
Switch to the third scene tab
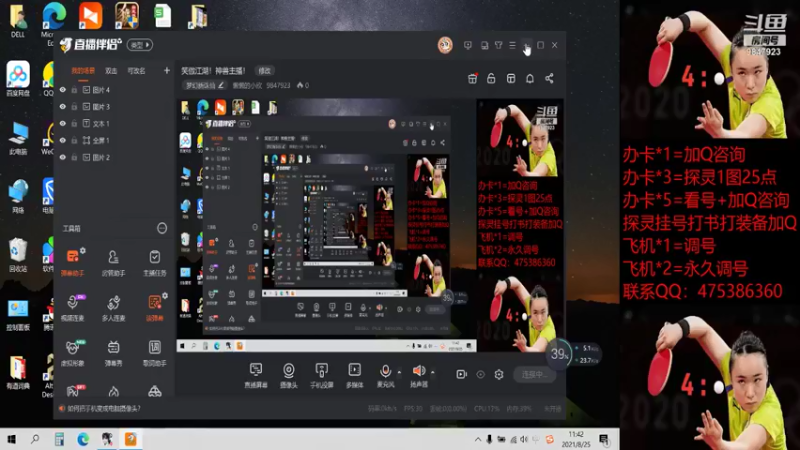[x=136, y=71]
